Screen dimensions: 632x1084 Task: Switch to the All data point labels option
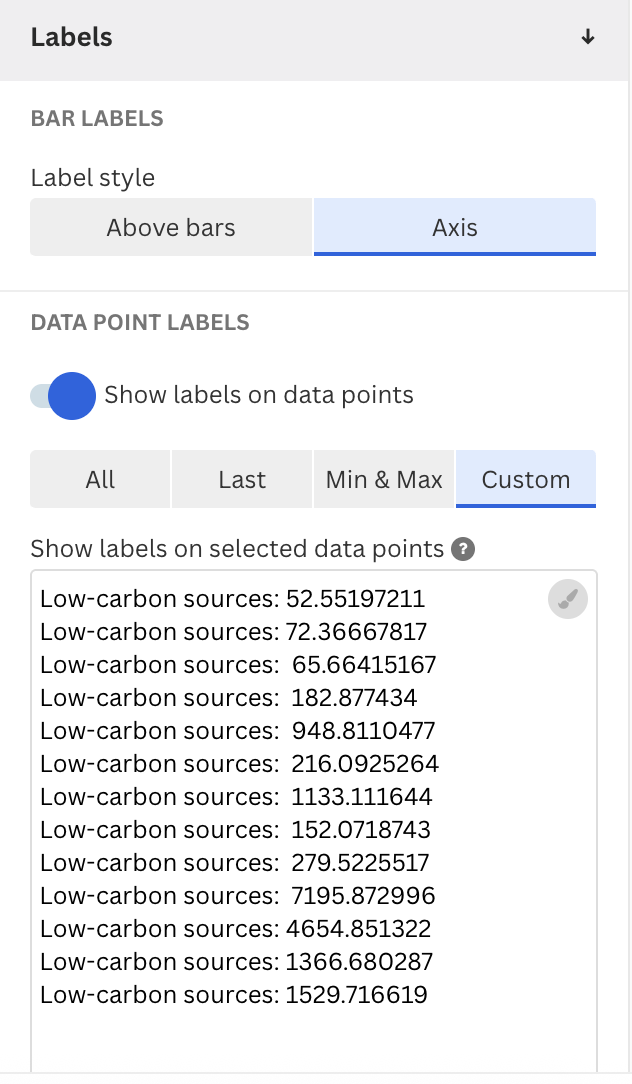point(100,479)
